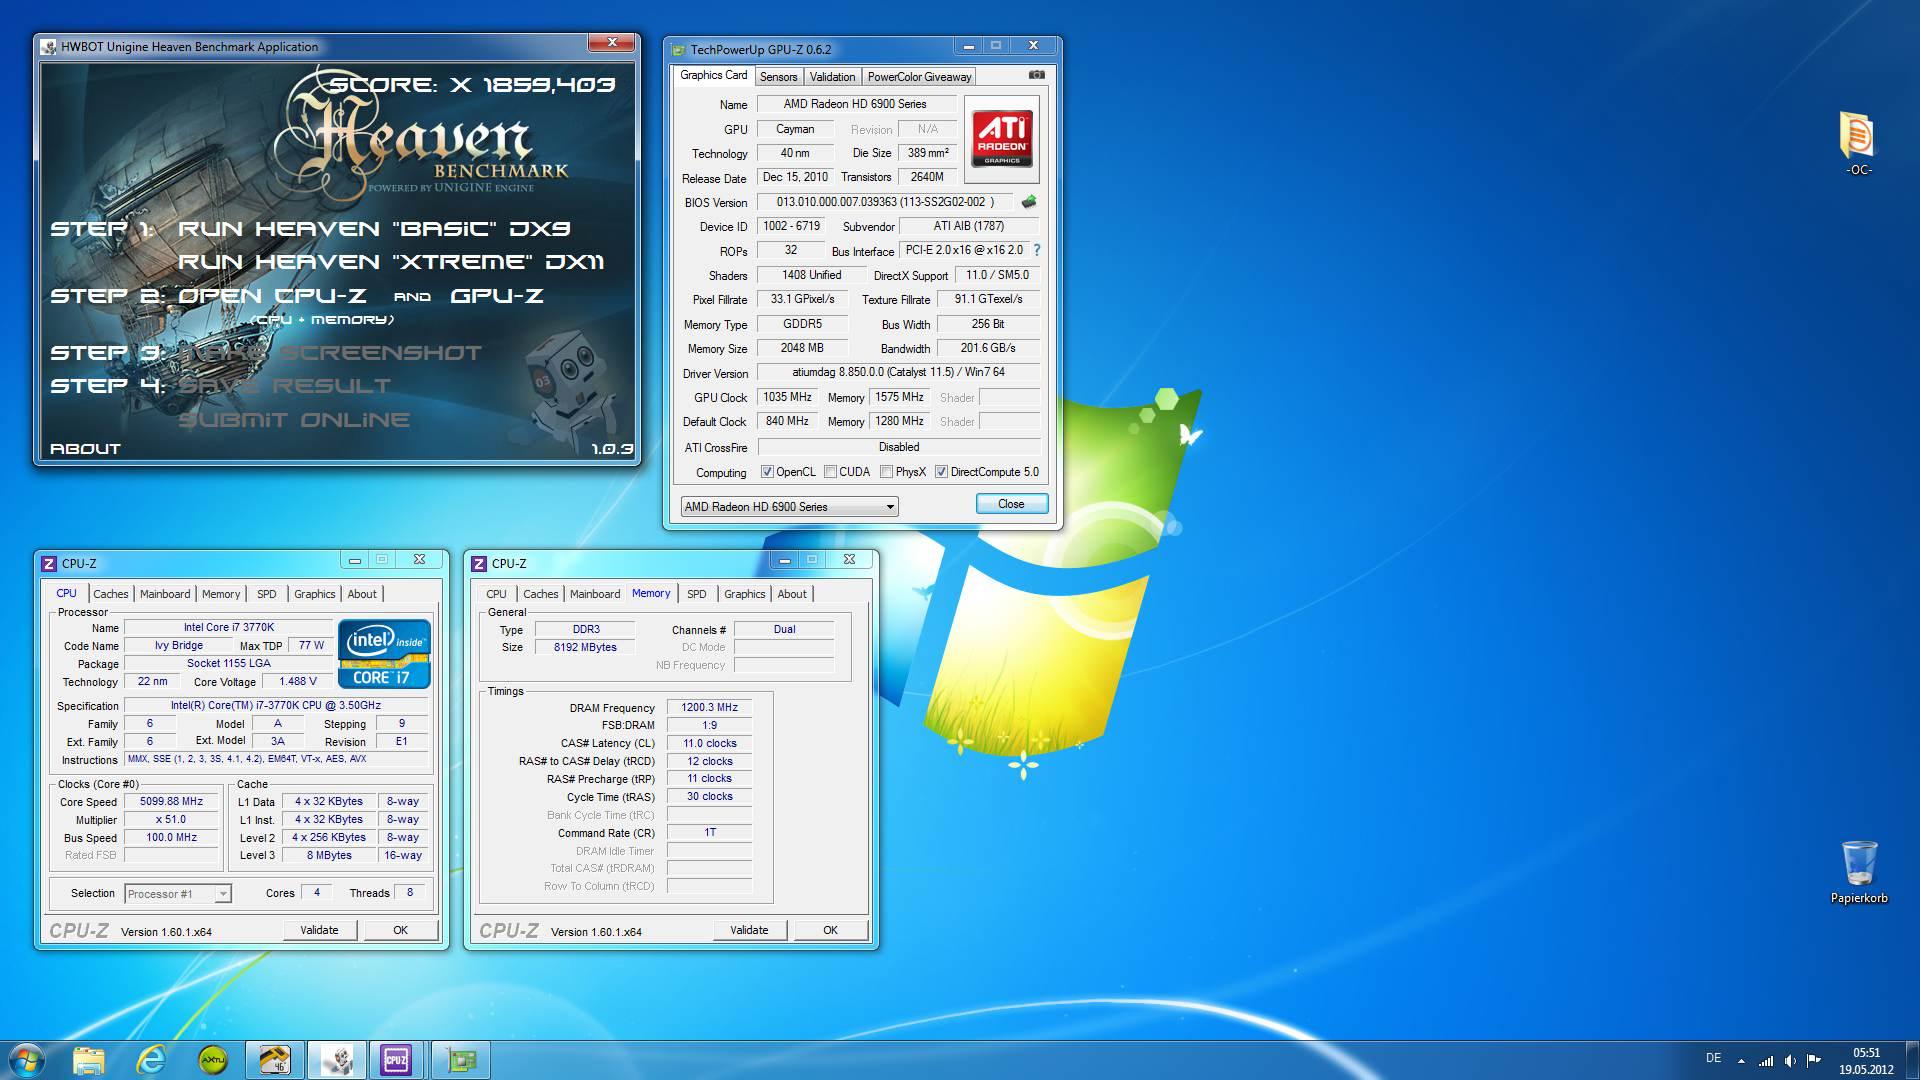Screen dimensions: 1920x1080
Task: Click the GPU-Z screenshot camera icon
Action: tap(1037, 75)
